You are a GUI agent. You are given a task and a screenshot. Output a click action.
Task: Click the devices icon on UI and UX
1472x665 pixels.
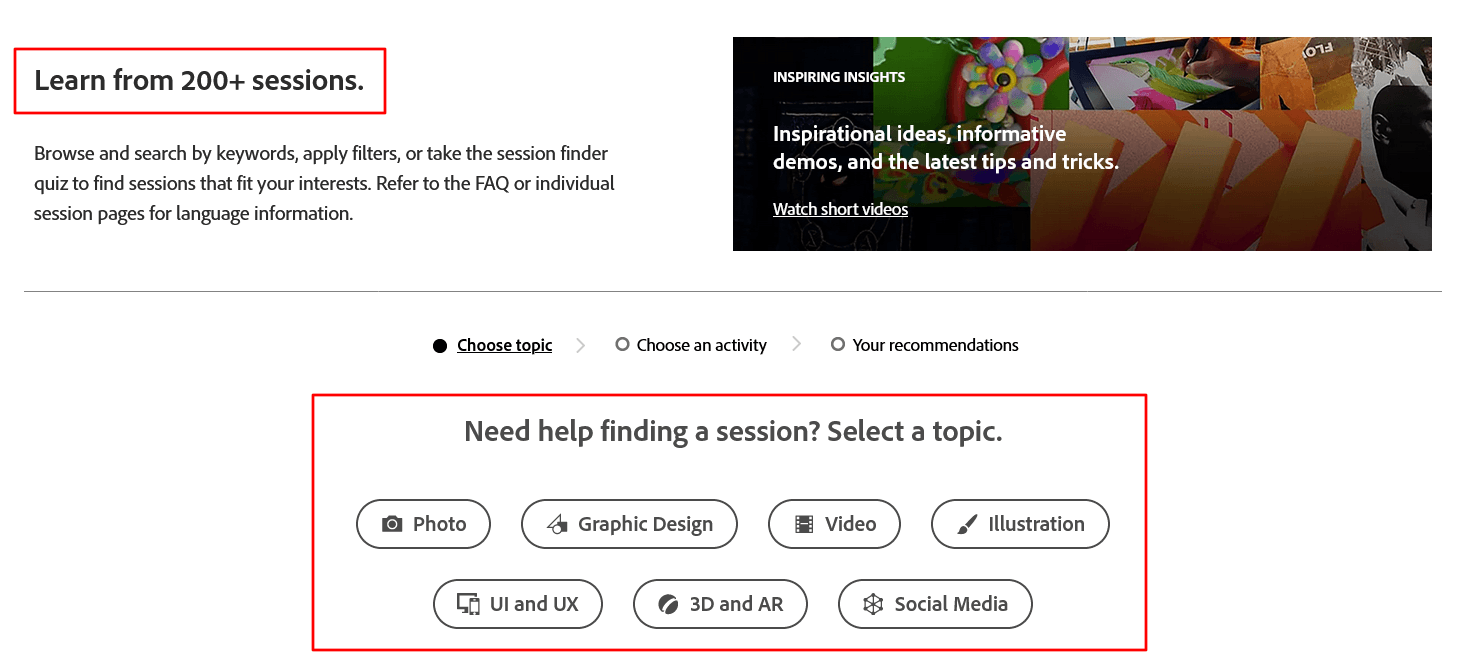click(x=468, y=604)
